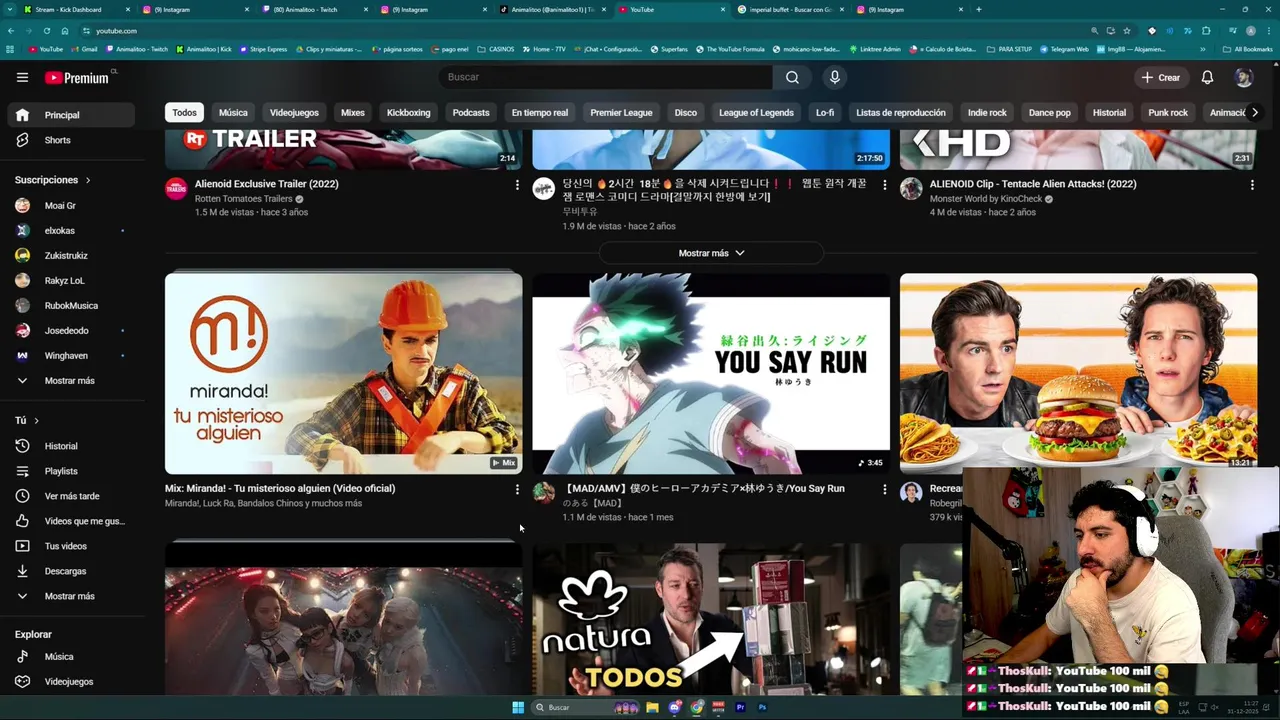Focus the Buscar search field
The image size is (1280, 720).
(x=605, y=77)
